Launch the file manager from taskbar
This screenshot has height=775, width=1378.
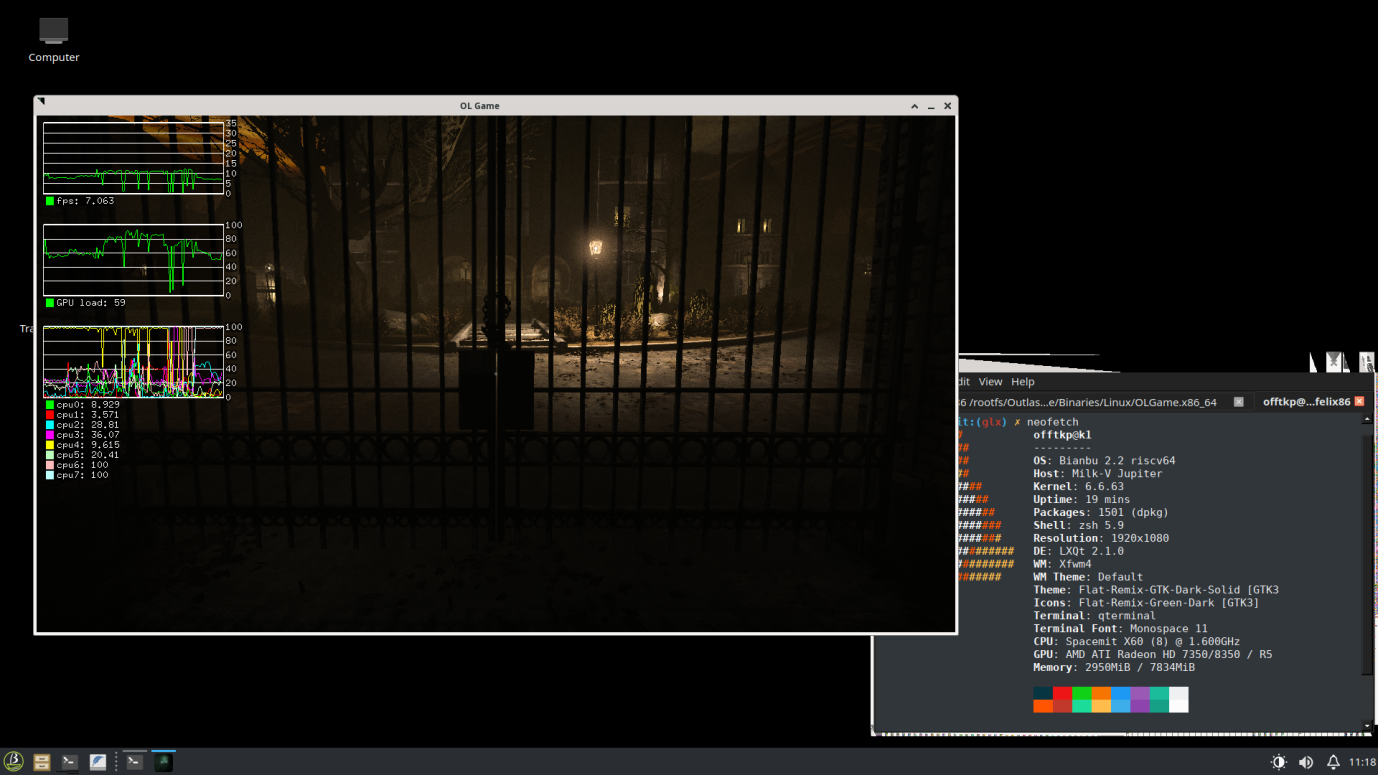(x=42, y=762)
